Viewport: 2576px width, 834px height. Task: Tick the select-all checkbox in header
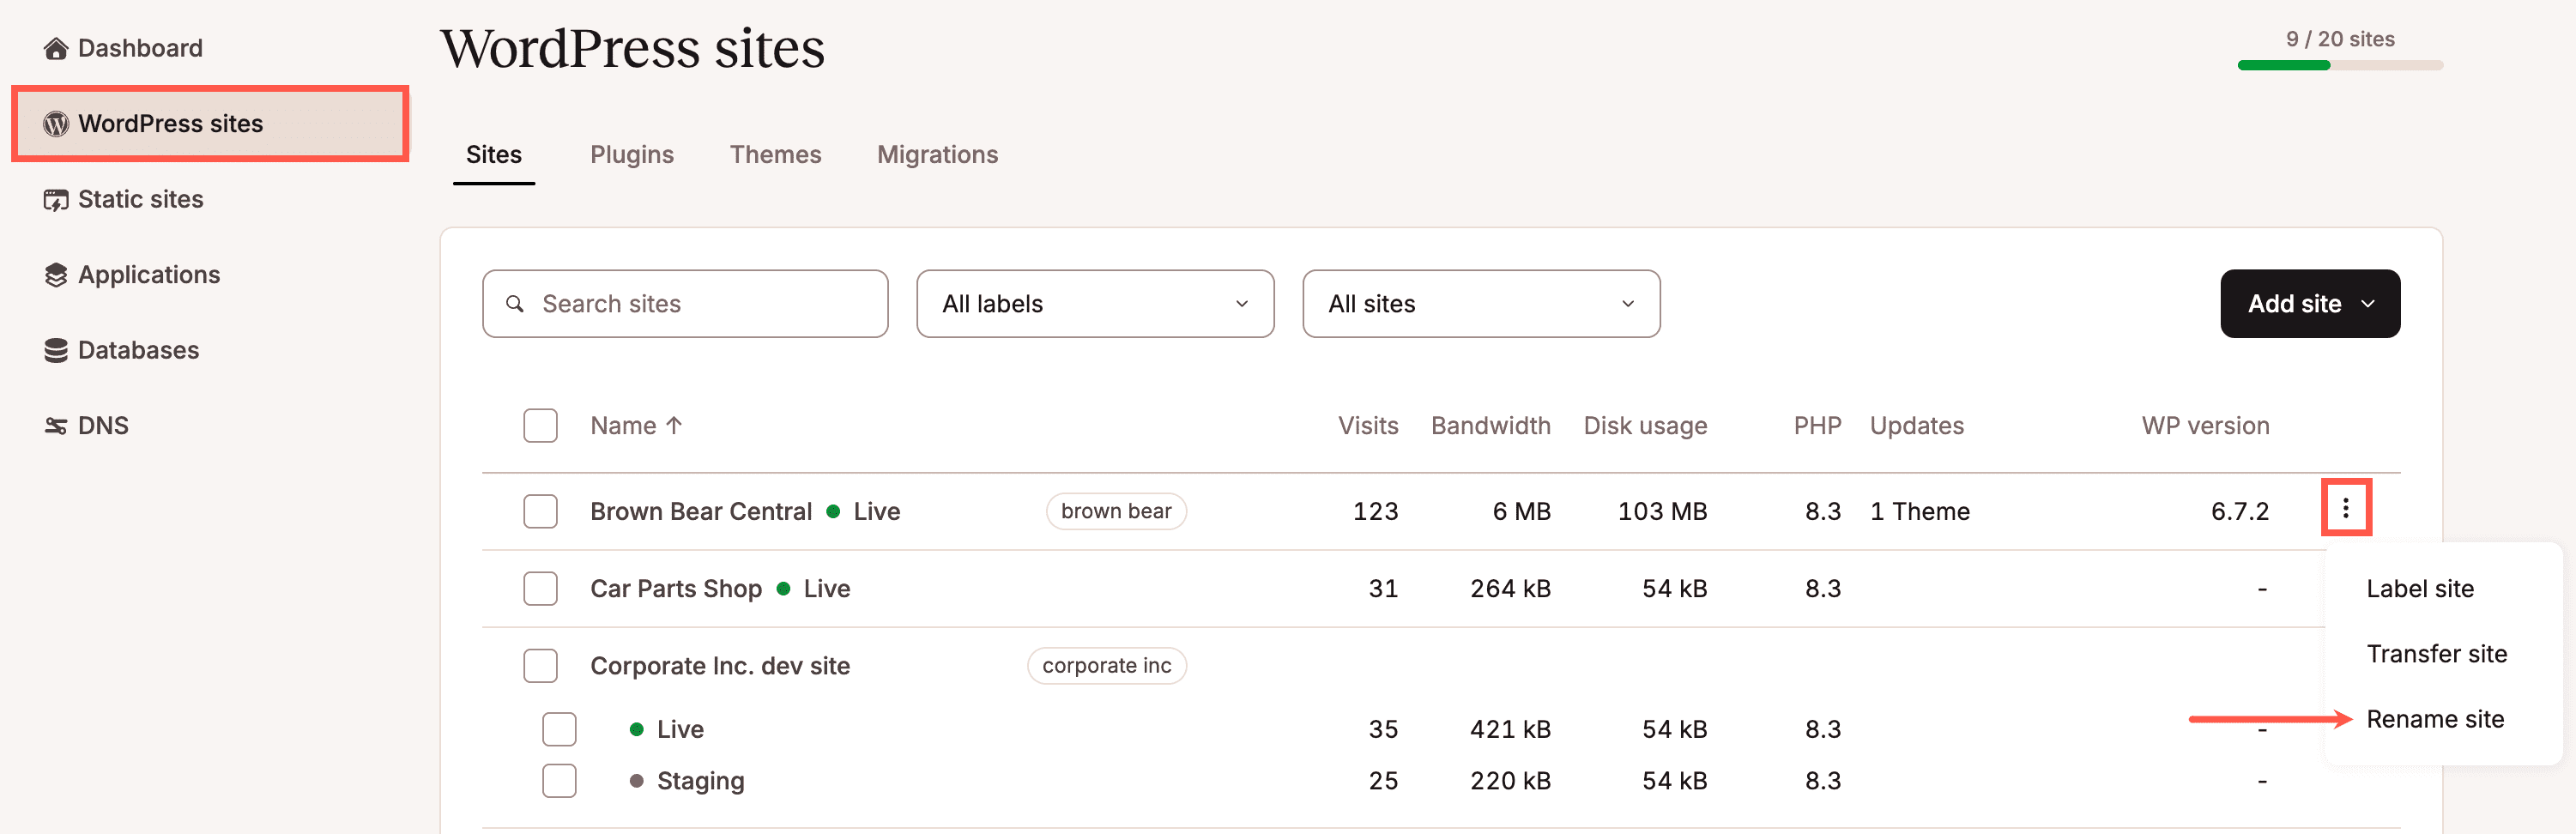[540, 425]
